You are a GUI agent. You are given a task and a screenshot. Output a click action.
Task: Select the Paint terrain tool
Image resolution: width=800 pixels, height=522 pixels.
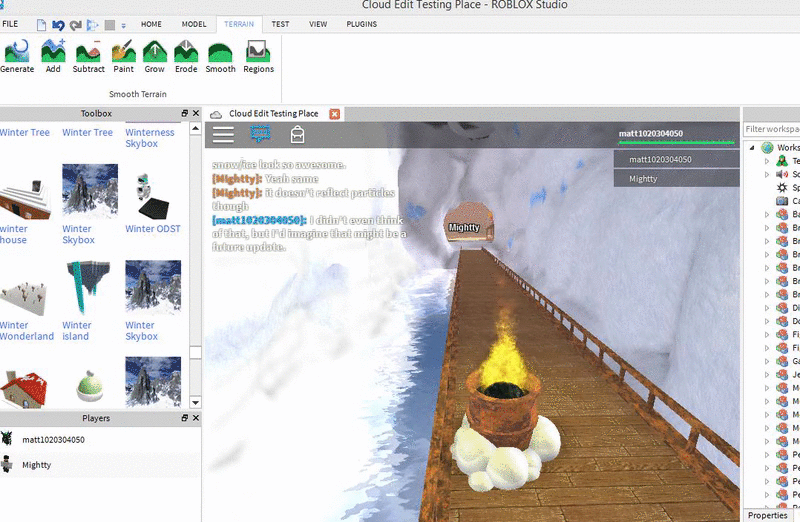coord(123,57)
